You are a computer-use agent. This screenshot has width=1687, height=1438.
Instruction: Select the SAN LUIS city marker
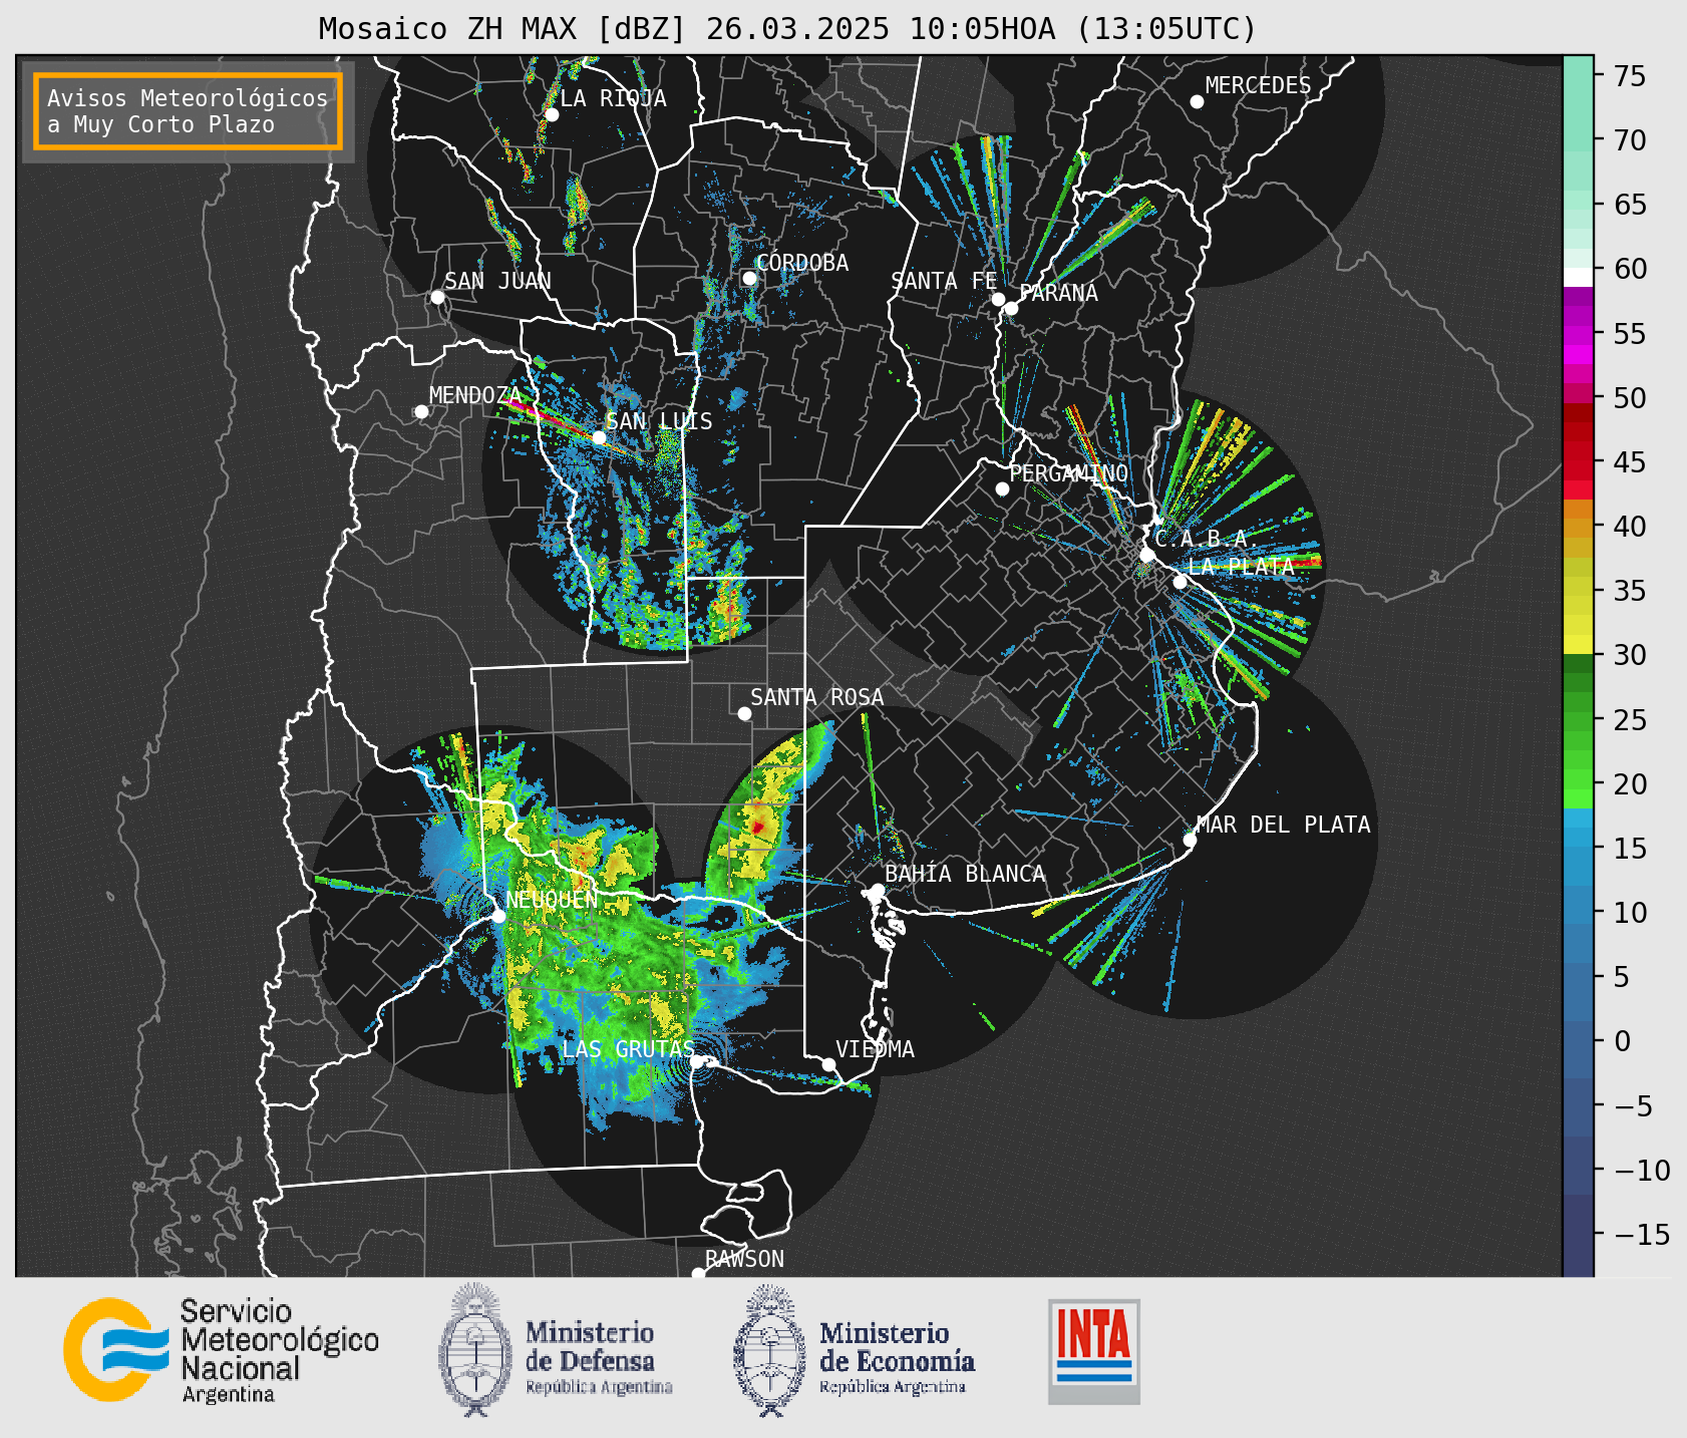(x=599, y=438)
